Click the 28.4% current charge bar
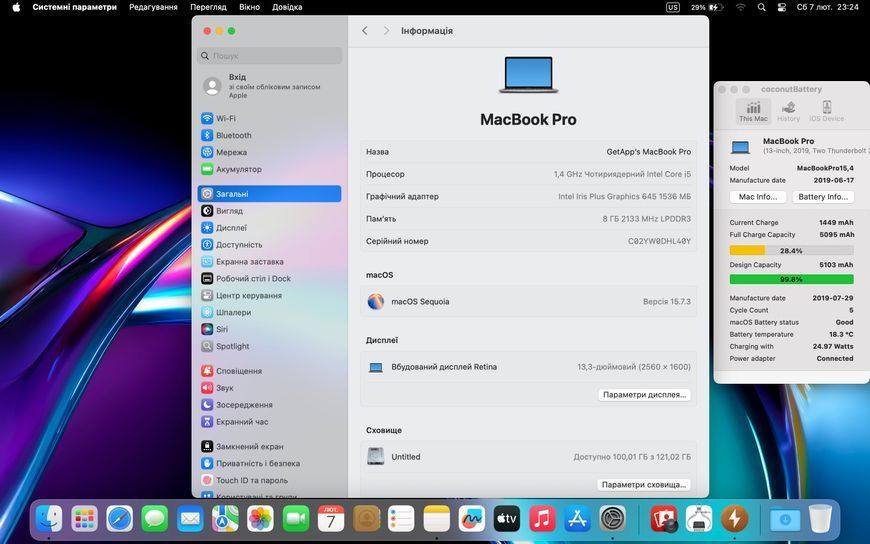Viewport: 870px width, 544px height. click(x=791, y=250)
